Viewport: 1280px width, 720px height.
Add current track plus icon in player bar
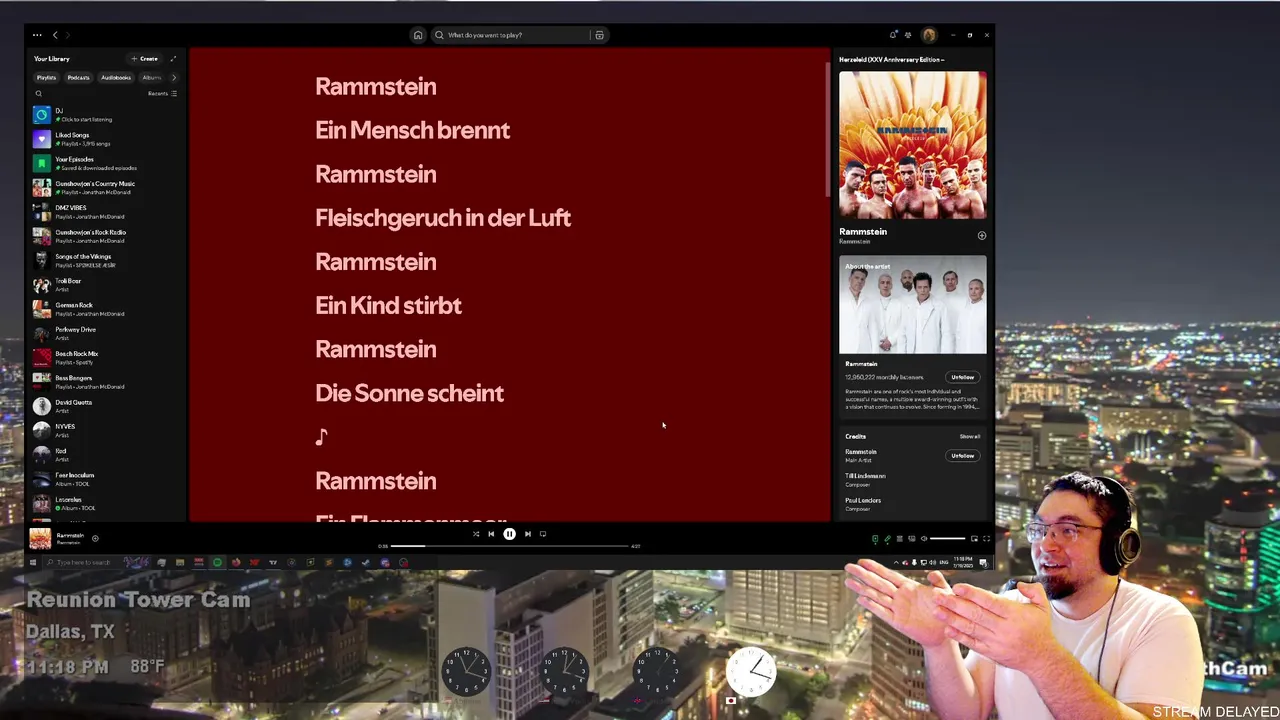95,538
